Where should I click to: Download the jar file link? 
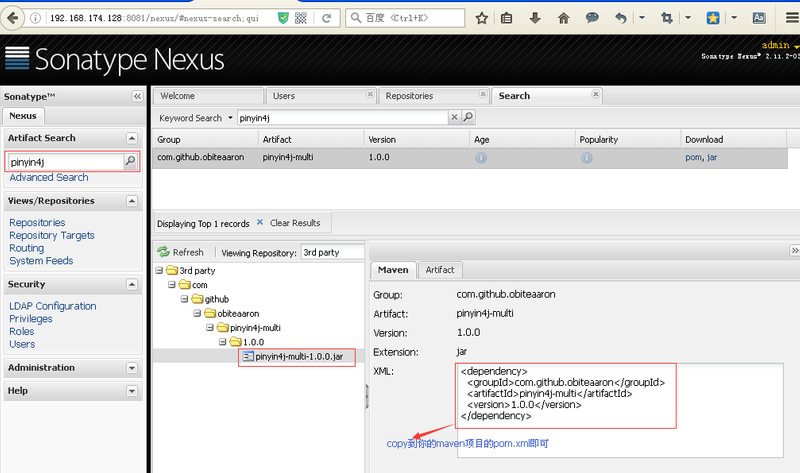click(x=712, y=158)
